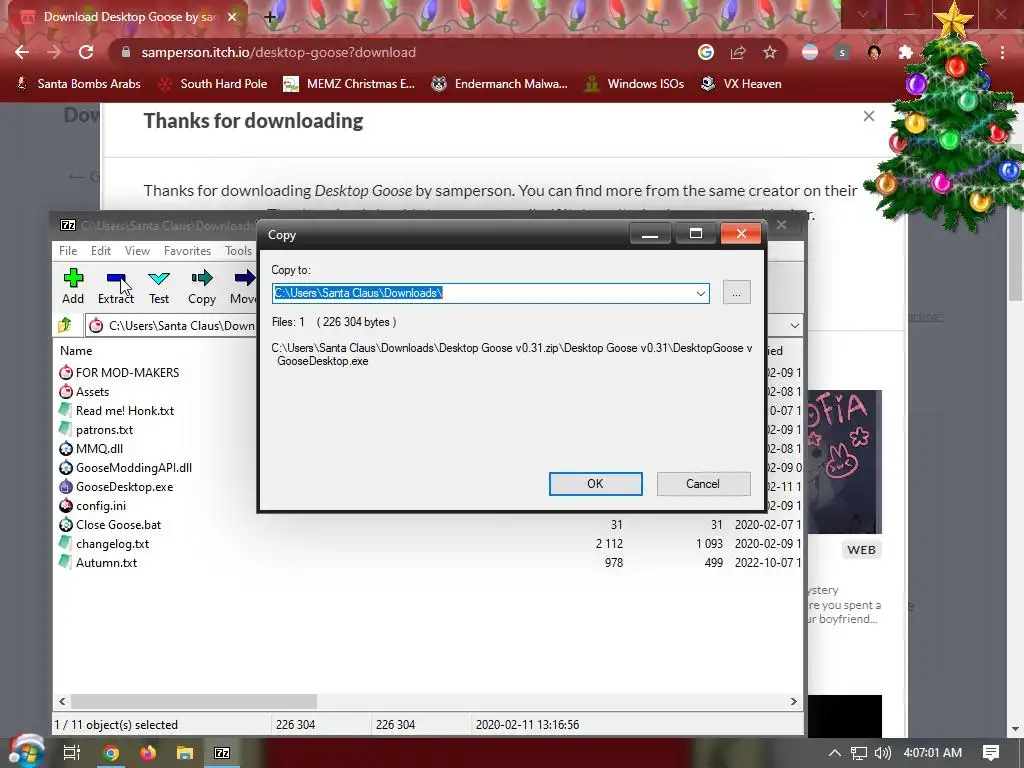
Task: Click the browser Back arrow
Action: coord(22,52)
